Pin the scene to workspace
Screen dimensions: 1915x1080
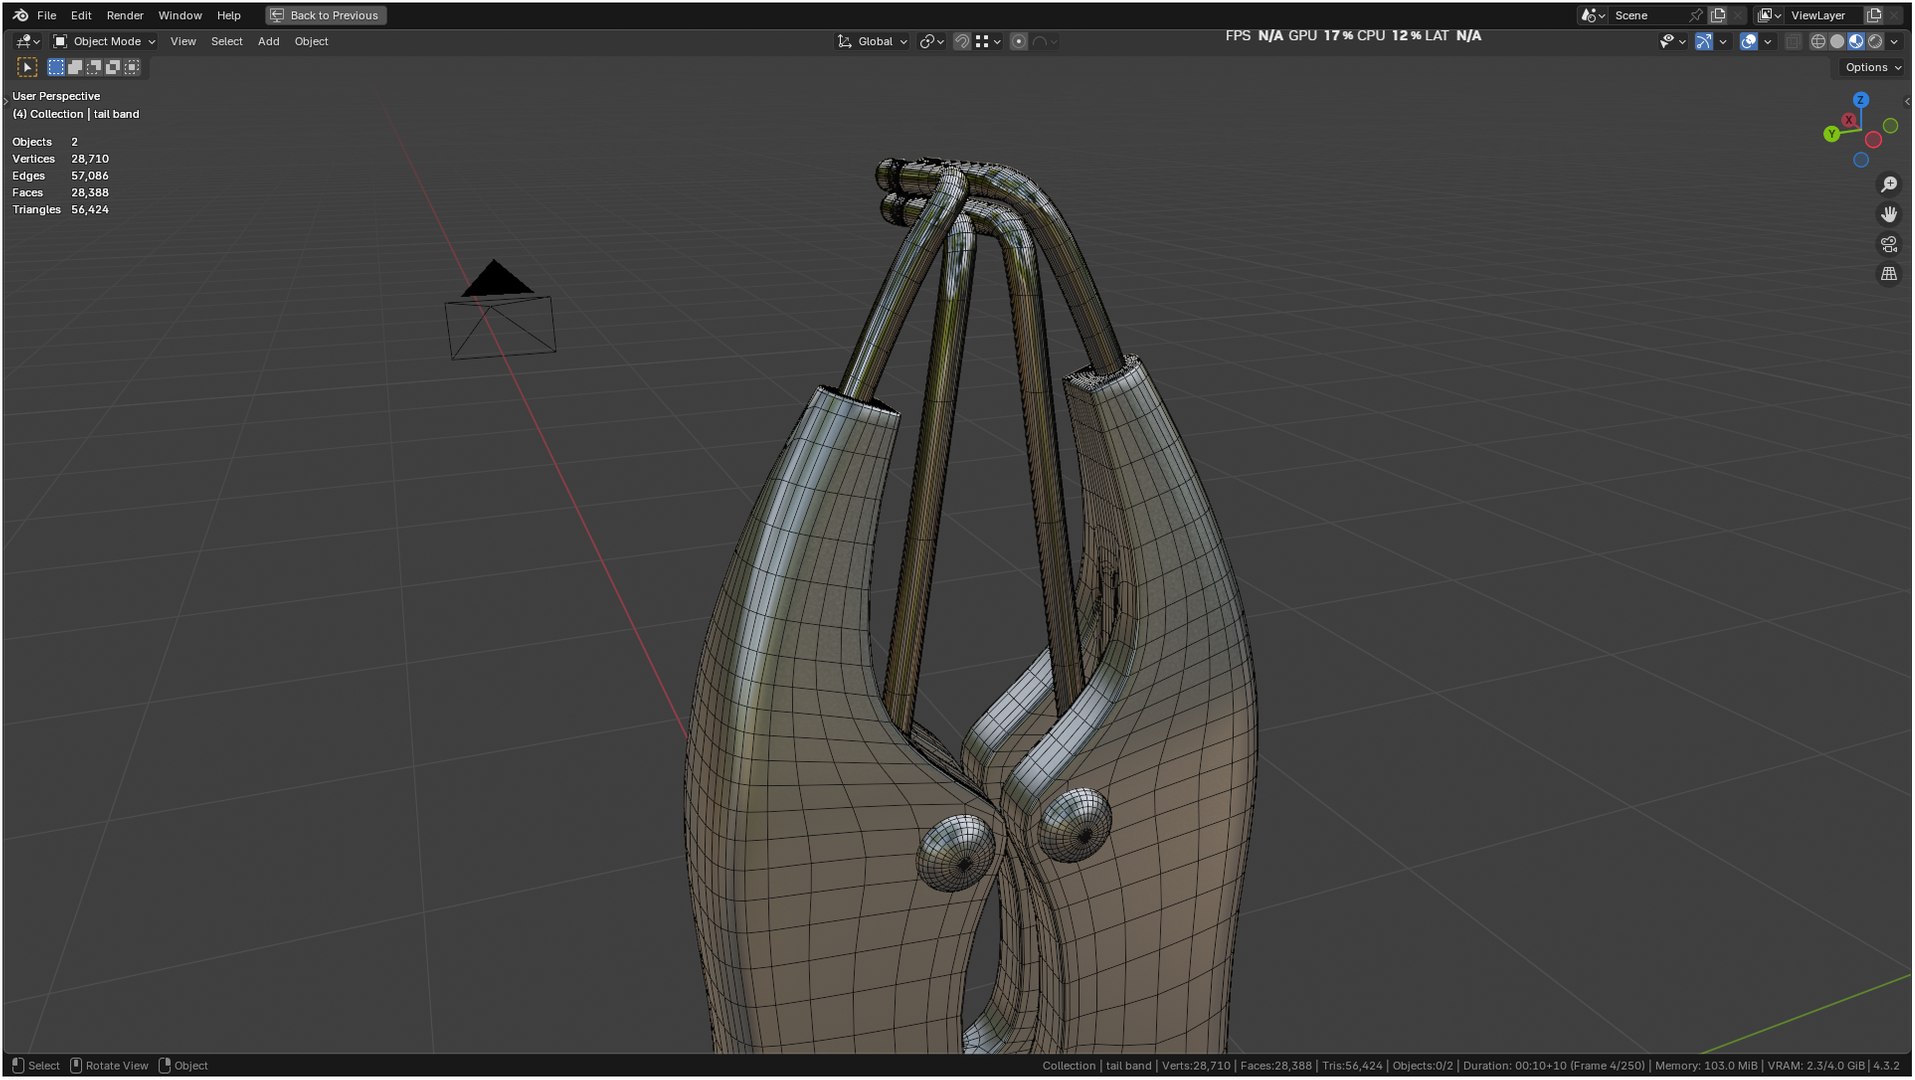coord(1696,15)
